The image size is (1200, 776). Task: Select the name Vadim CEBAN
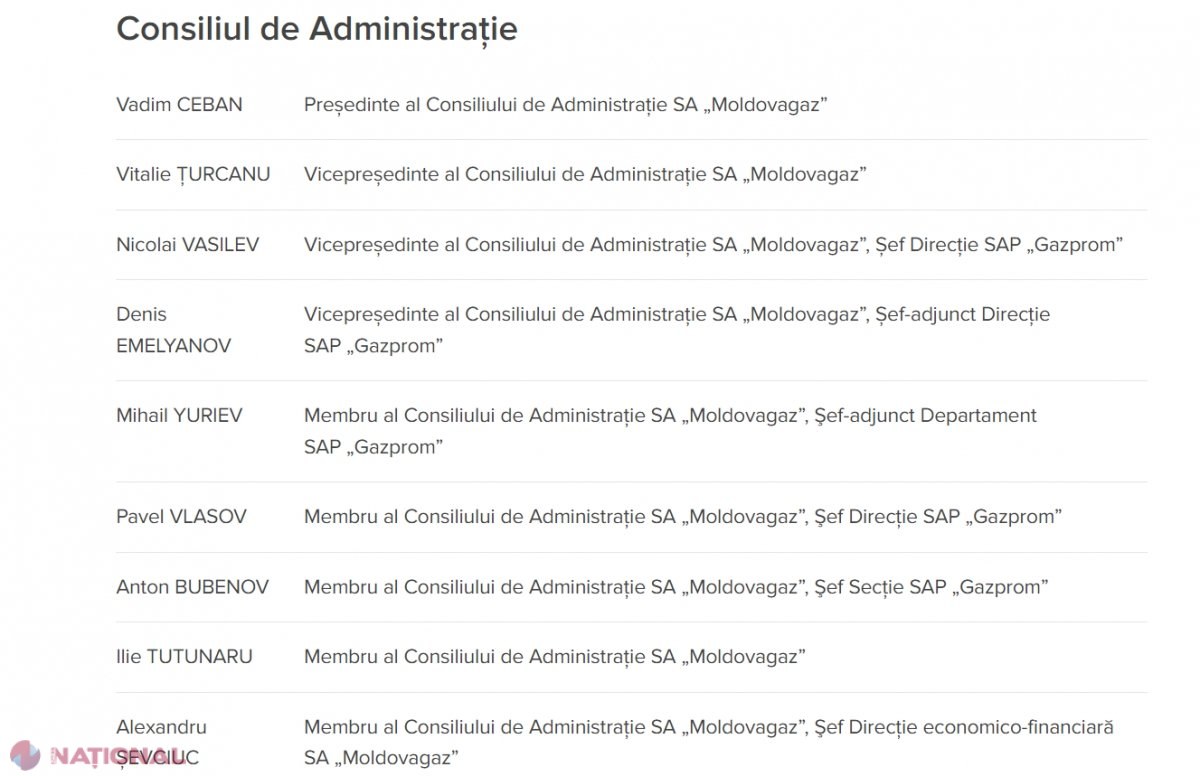[179, 105]
